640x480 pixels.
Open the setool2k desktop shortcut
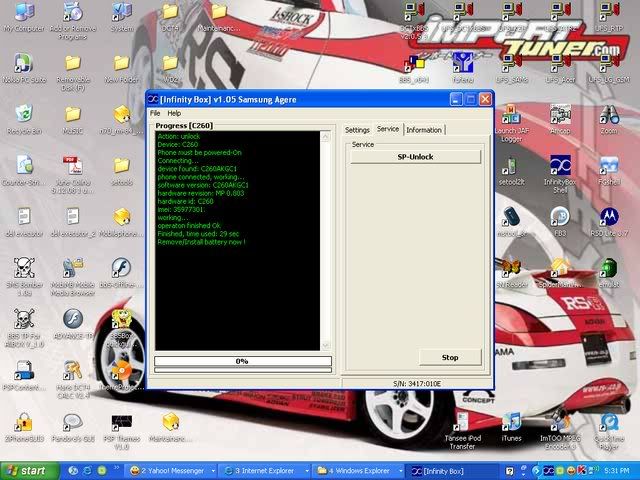(x=511, y=171)
